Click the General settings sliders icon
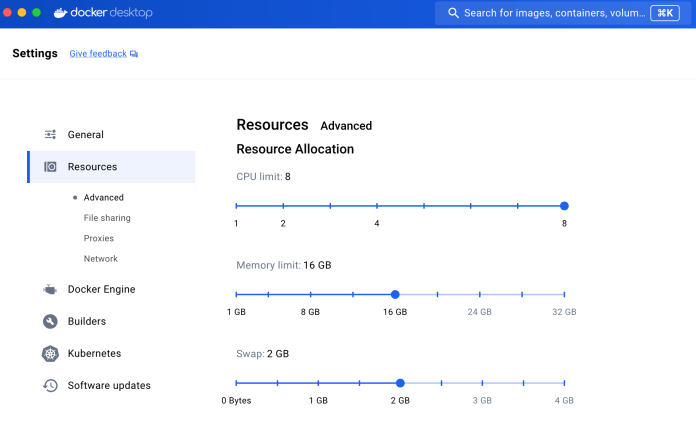Image resolution: width=696 pixels, height=425 pixels. tap(50, 135)
